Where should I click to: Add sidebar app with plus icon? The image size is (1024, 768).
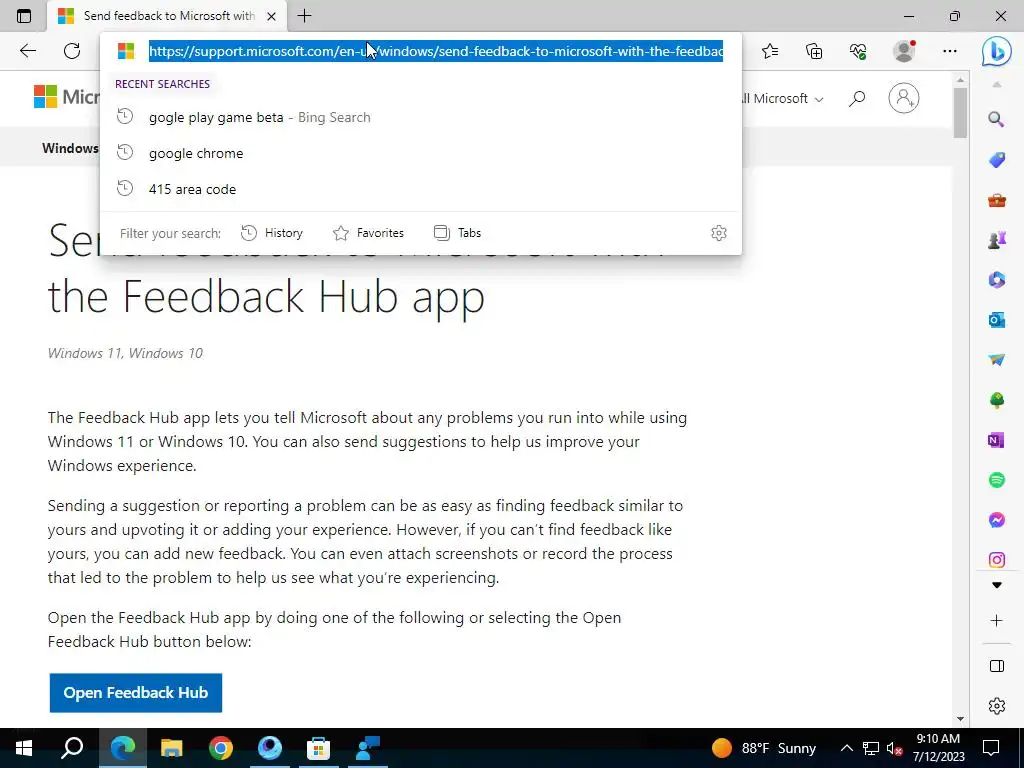point(997,620)
